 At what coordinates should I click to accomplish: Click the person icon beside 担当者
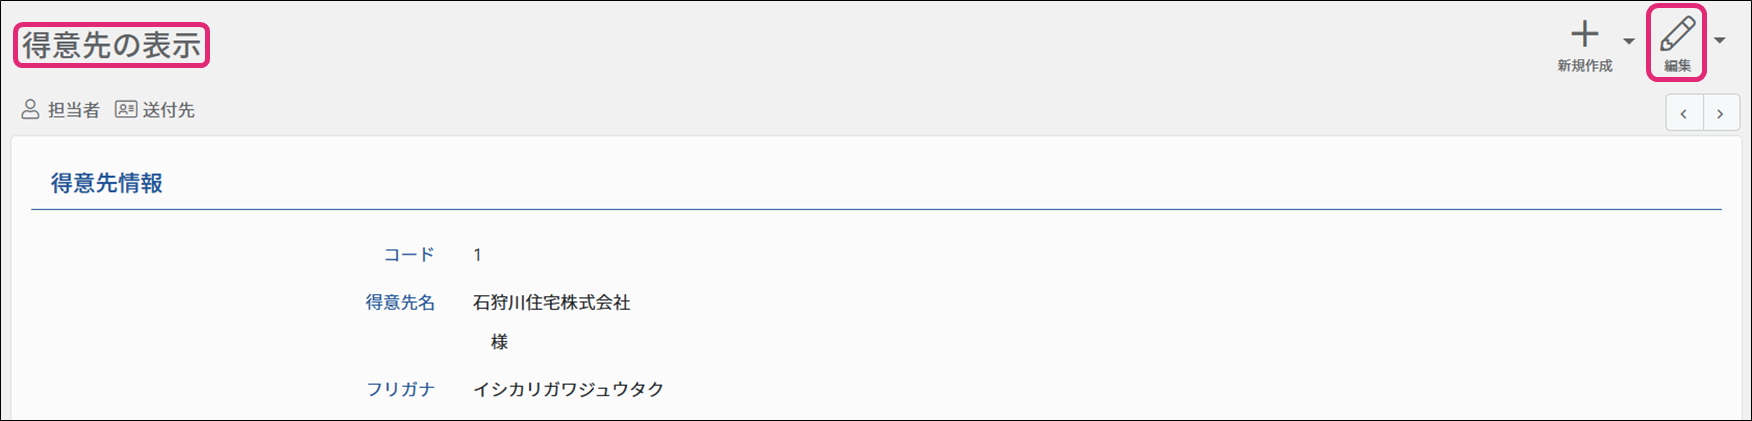tap(31, 110)
